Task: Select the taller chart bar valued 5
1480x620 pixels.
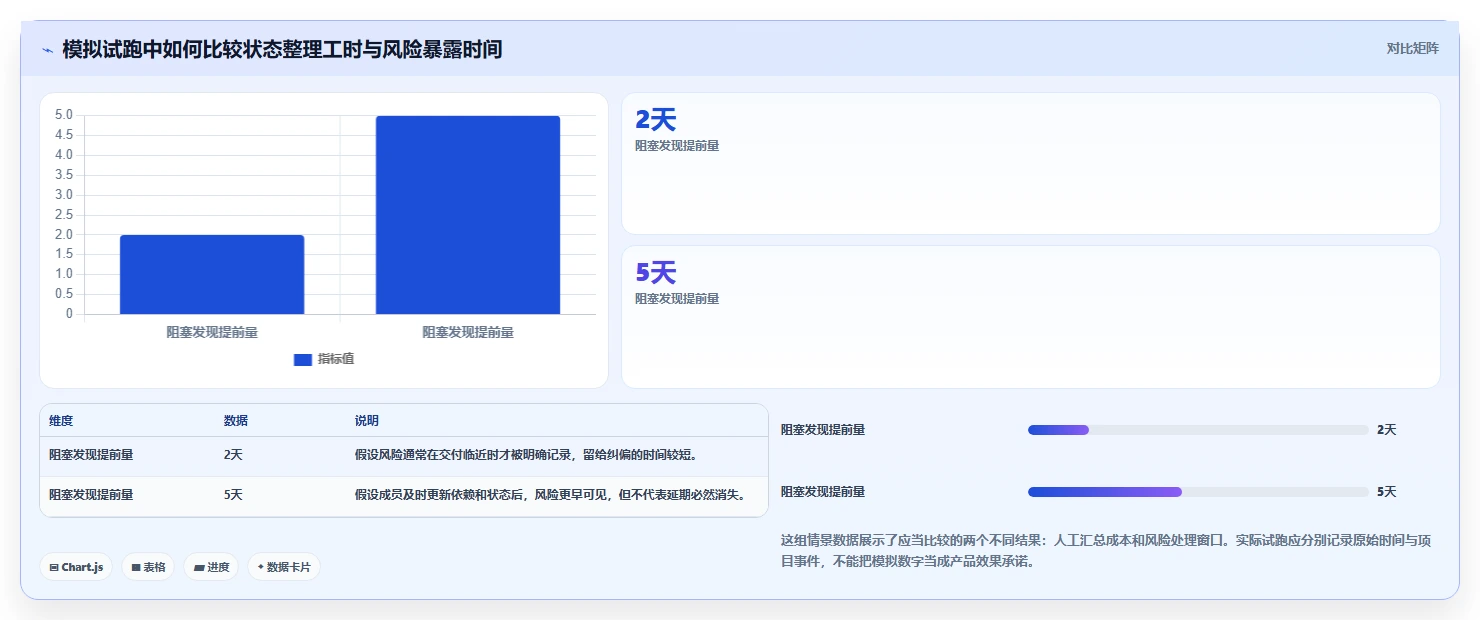Action: pyautogui.click(x=468, y=215)
